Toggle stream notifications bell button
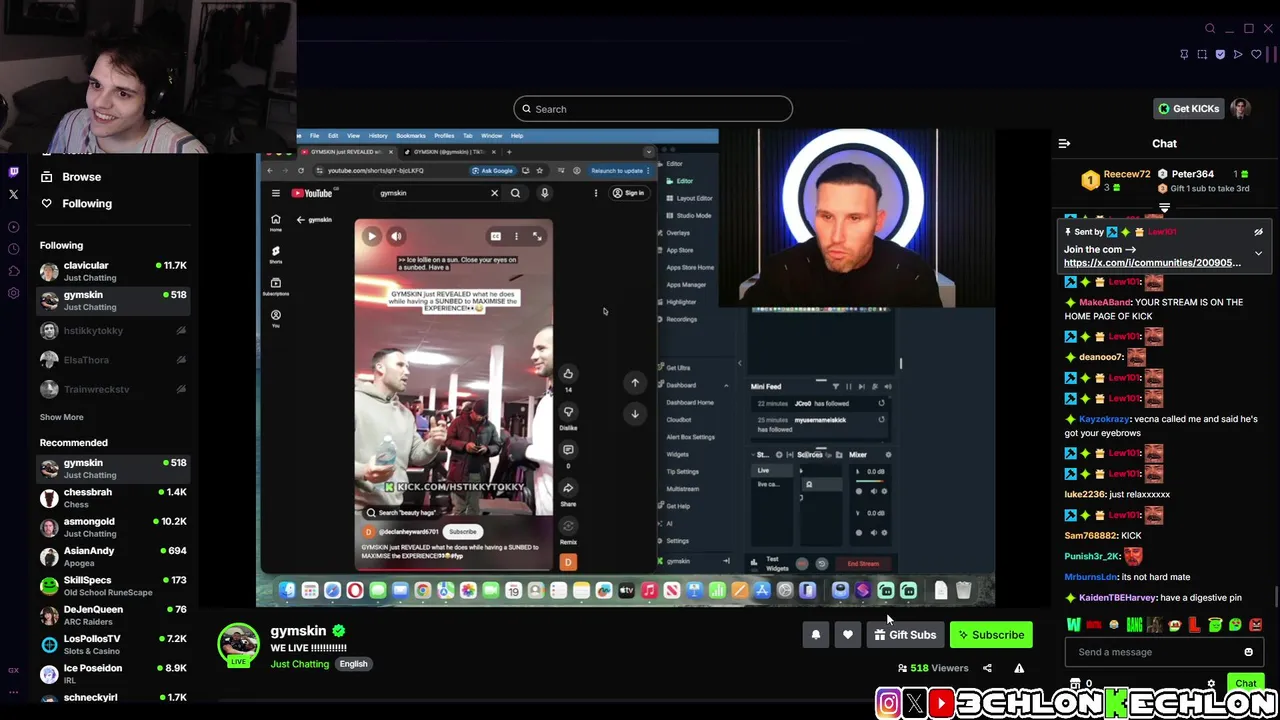The width and height of the screenshot is (1280, 720). pyautogui.click(x=815, y=635)
